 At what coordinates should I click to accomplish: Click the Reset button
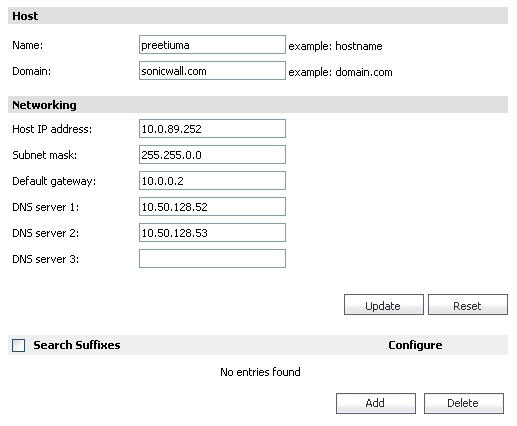click(x=468, y=305)
